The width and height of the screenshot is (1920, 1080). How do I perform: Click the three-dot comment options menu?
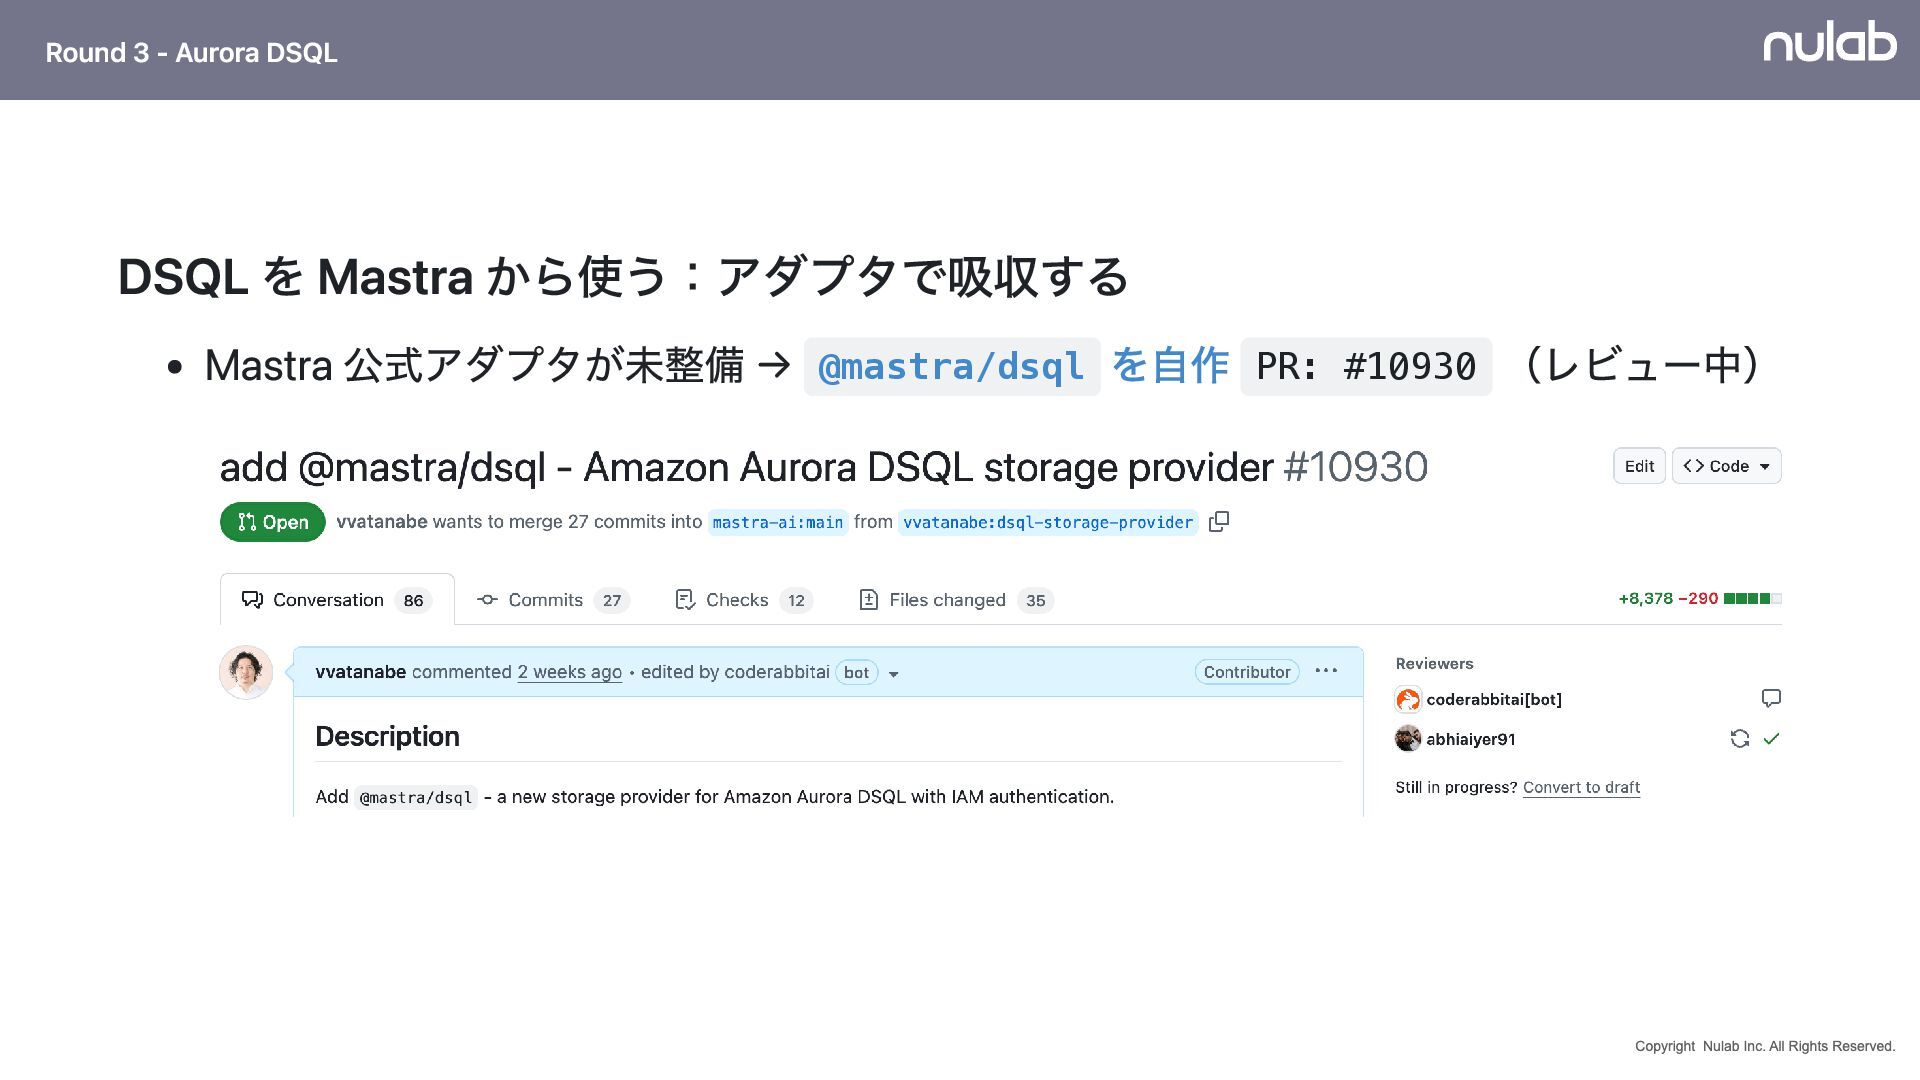click(1326, 671)
